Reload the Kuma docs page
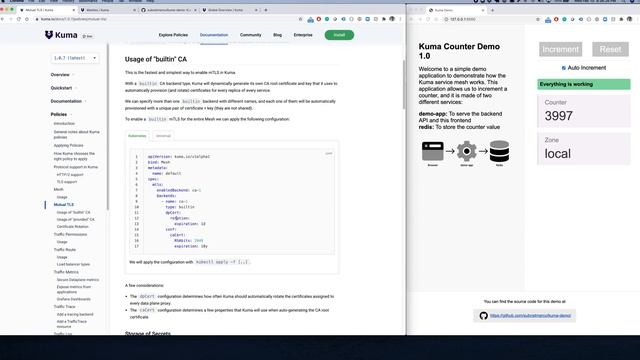 pos(19,19)
